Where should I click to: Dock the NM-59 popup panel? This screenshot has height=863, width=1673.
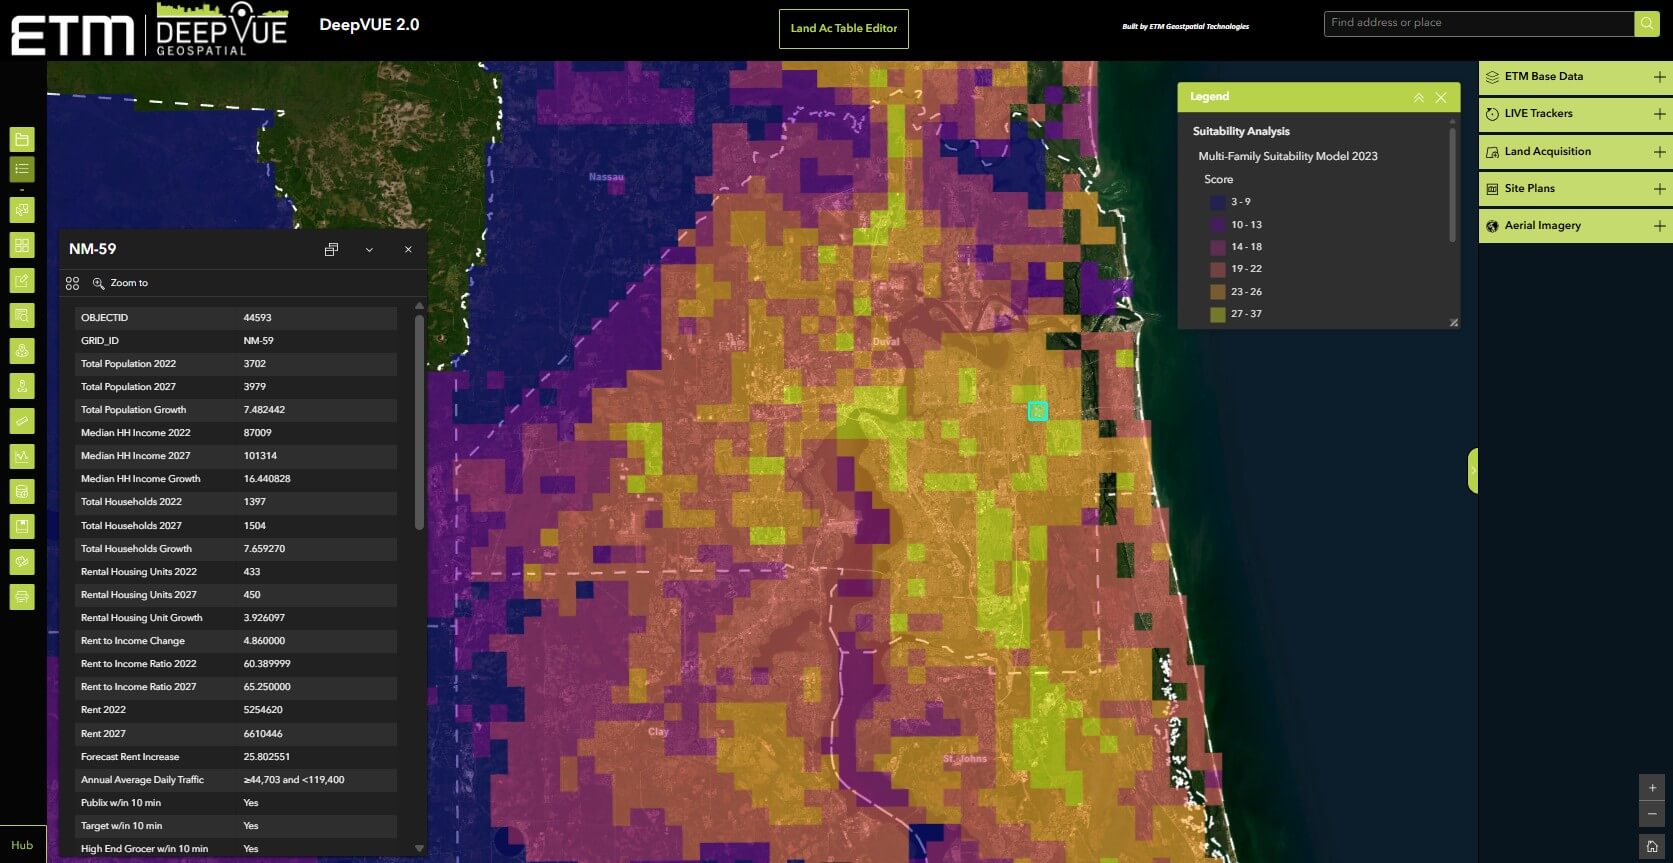(x=331, y=249)
